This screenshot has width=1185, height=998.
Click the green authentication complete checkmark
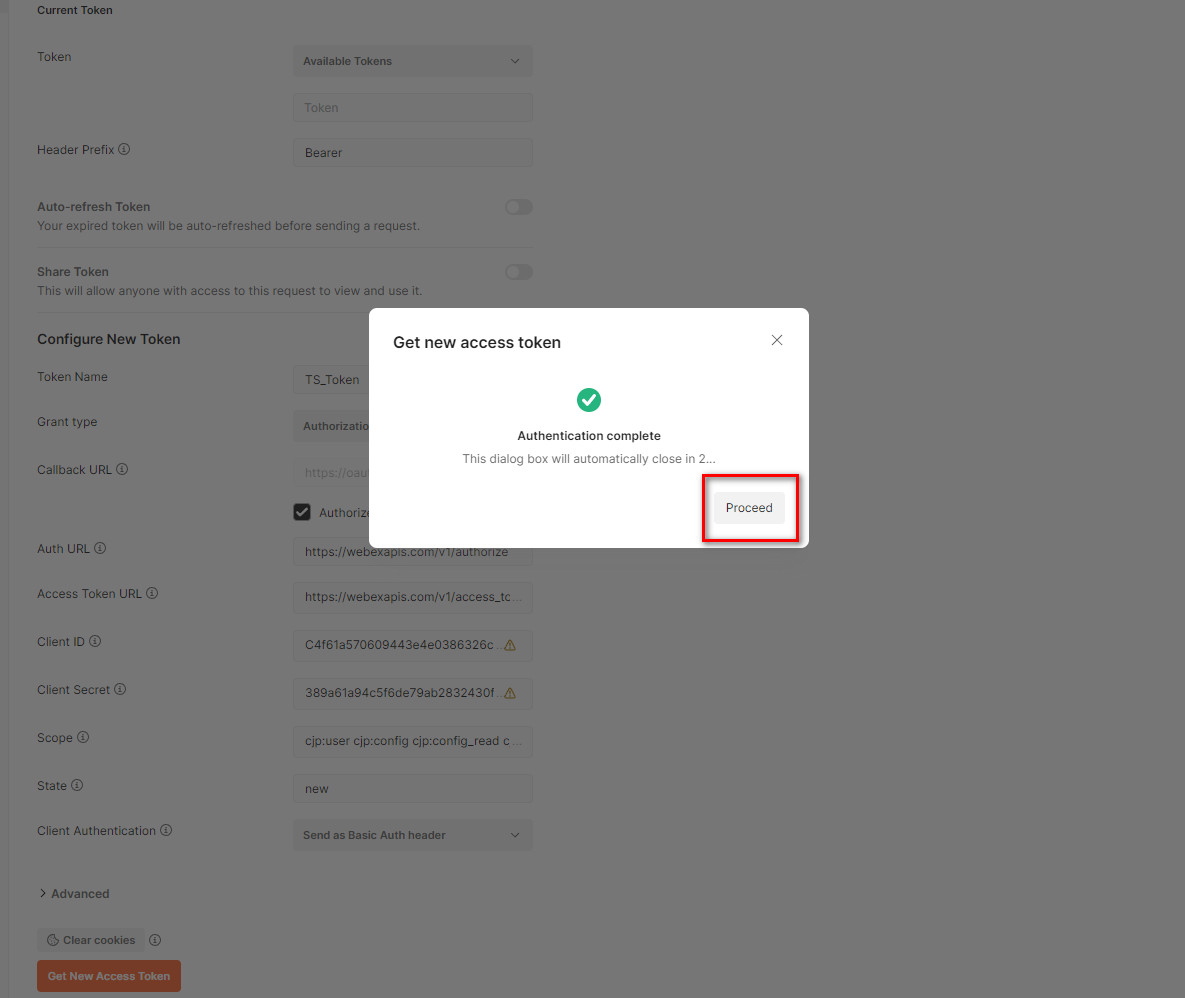click(x=589, y=400)
